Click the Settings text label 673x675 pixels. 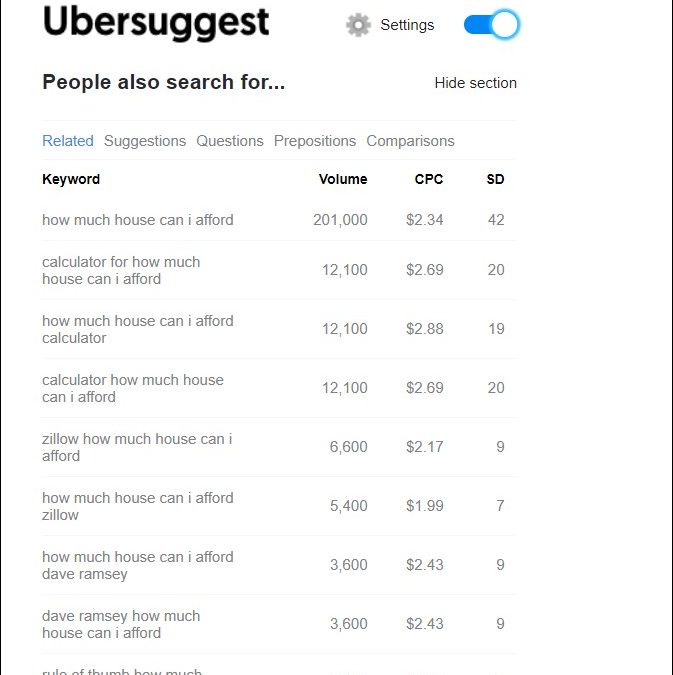(x=407, y=25)
